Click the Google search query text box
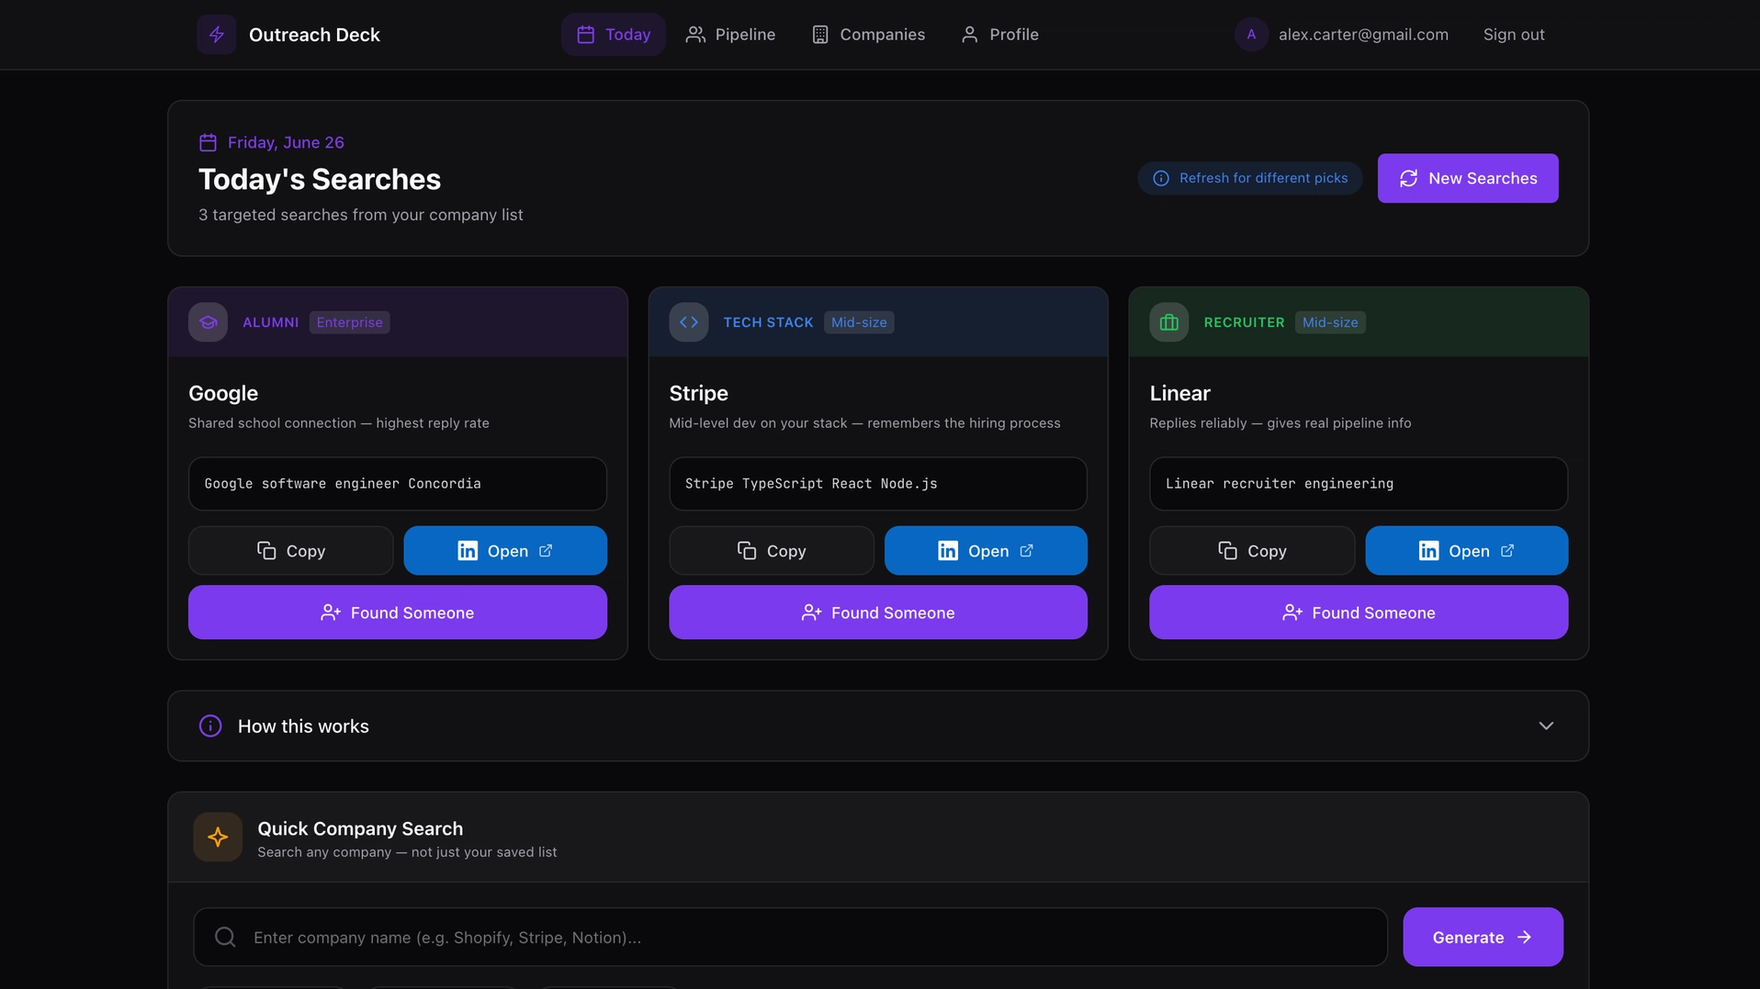The height and width of the screenshot is (989, 1760). pyautogui.click(x=397, y=484)
